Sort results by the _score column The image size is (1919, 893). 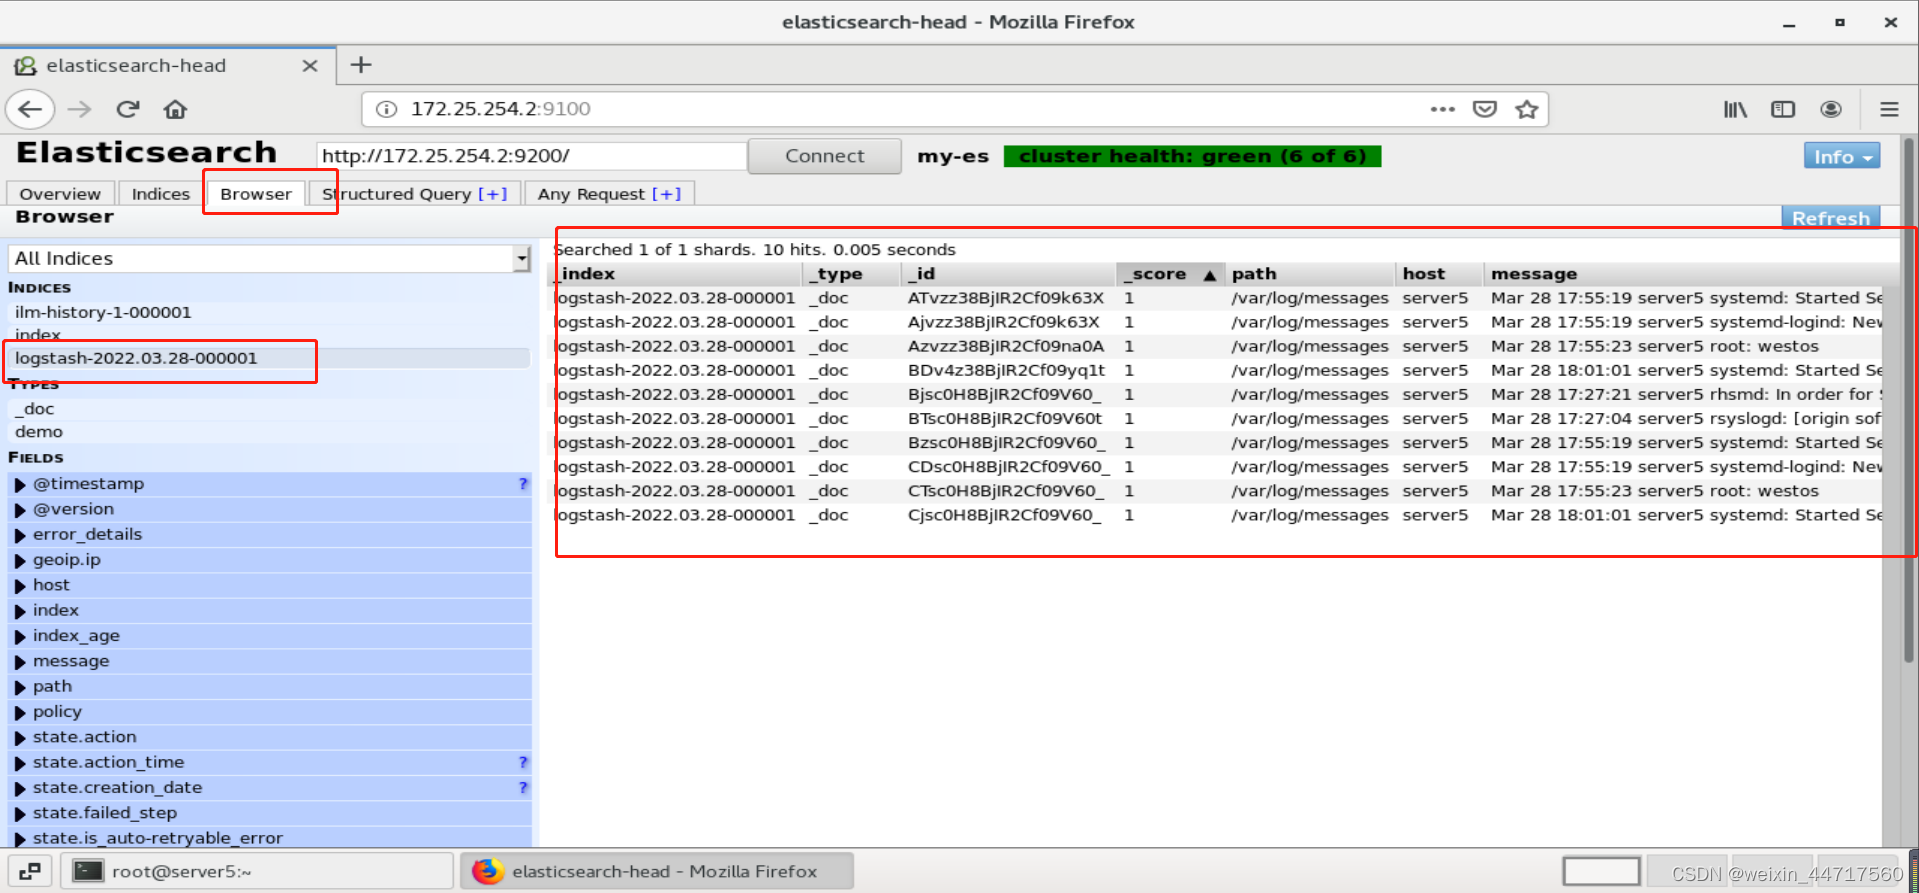point(1169,274)
